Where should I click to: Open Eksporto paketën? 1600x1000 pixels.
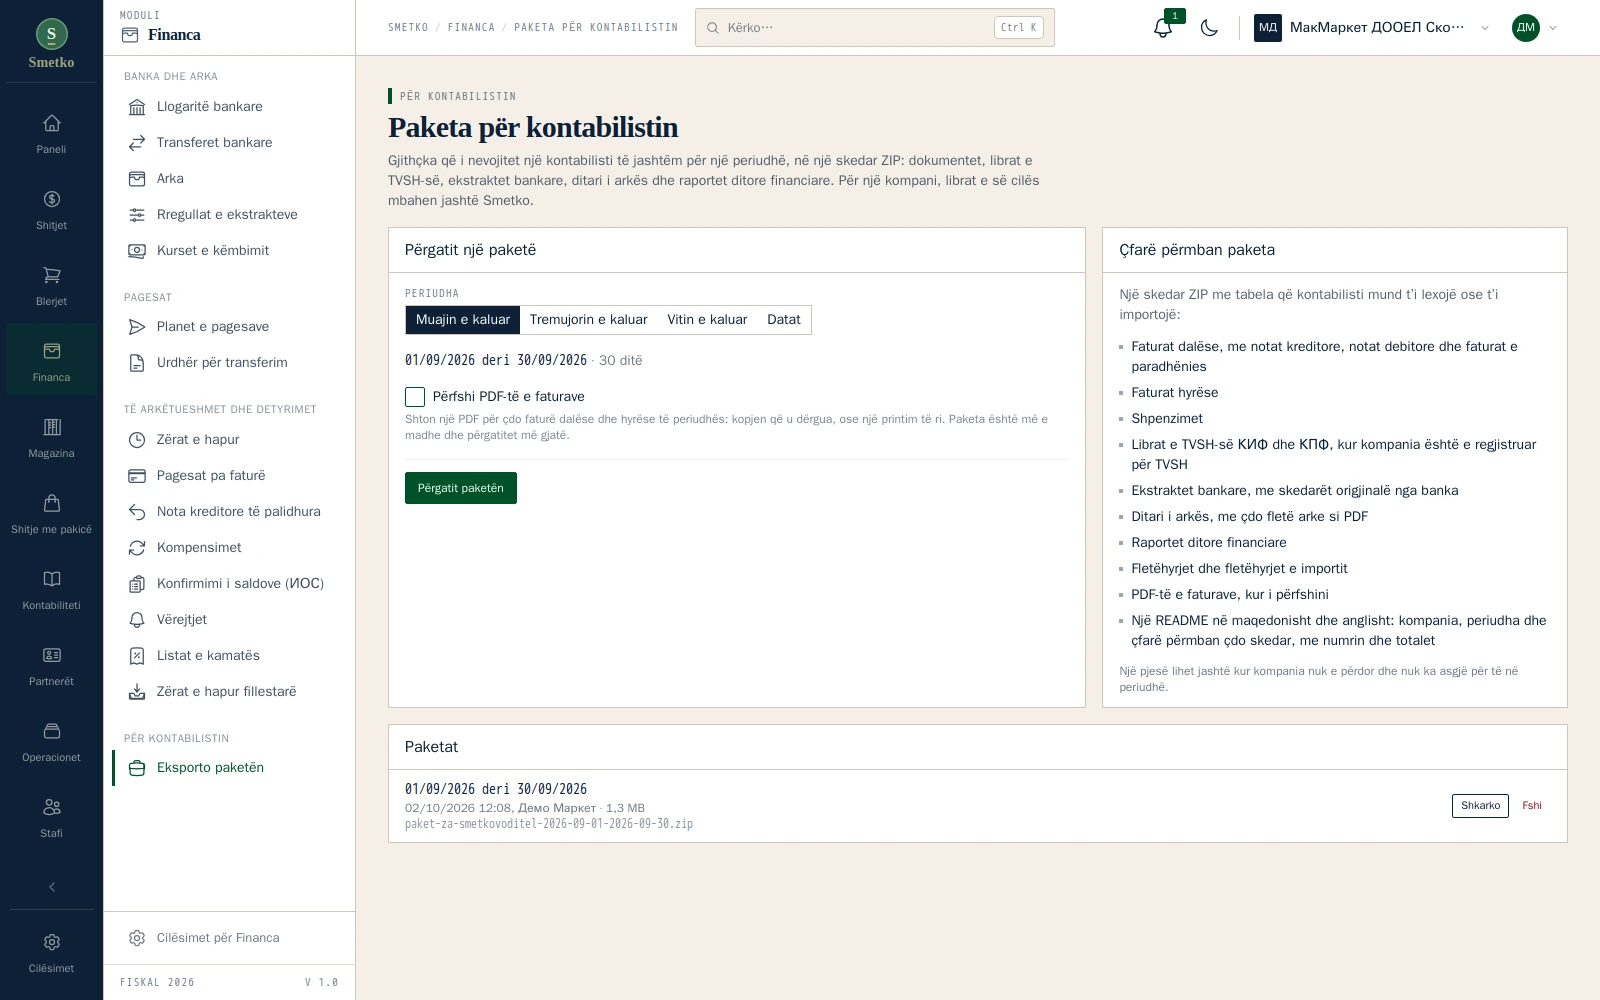pyautogui.click(x=229, y=768)
